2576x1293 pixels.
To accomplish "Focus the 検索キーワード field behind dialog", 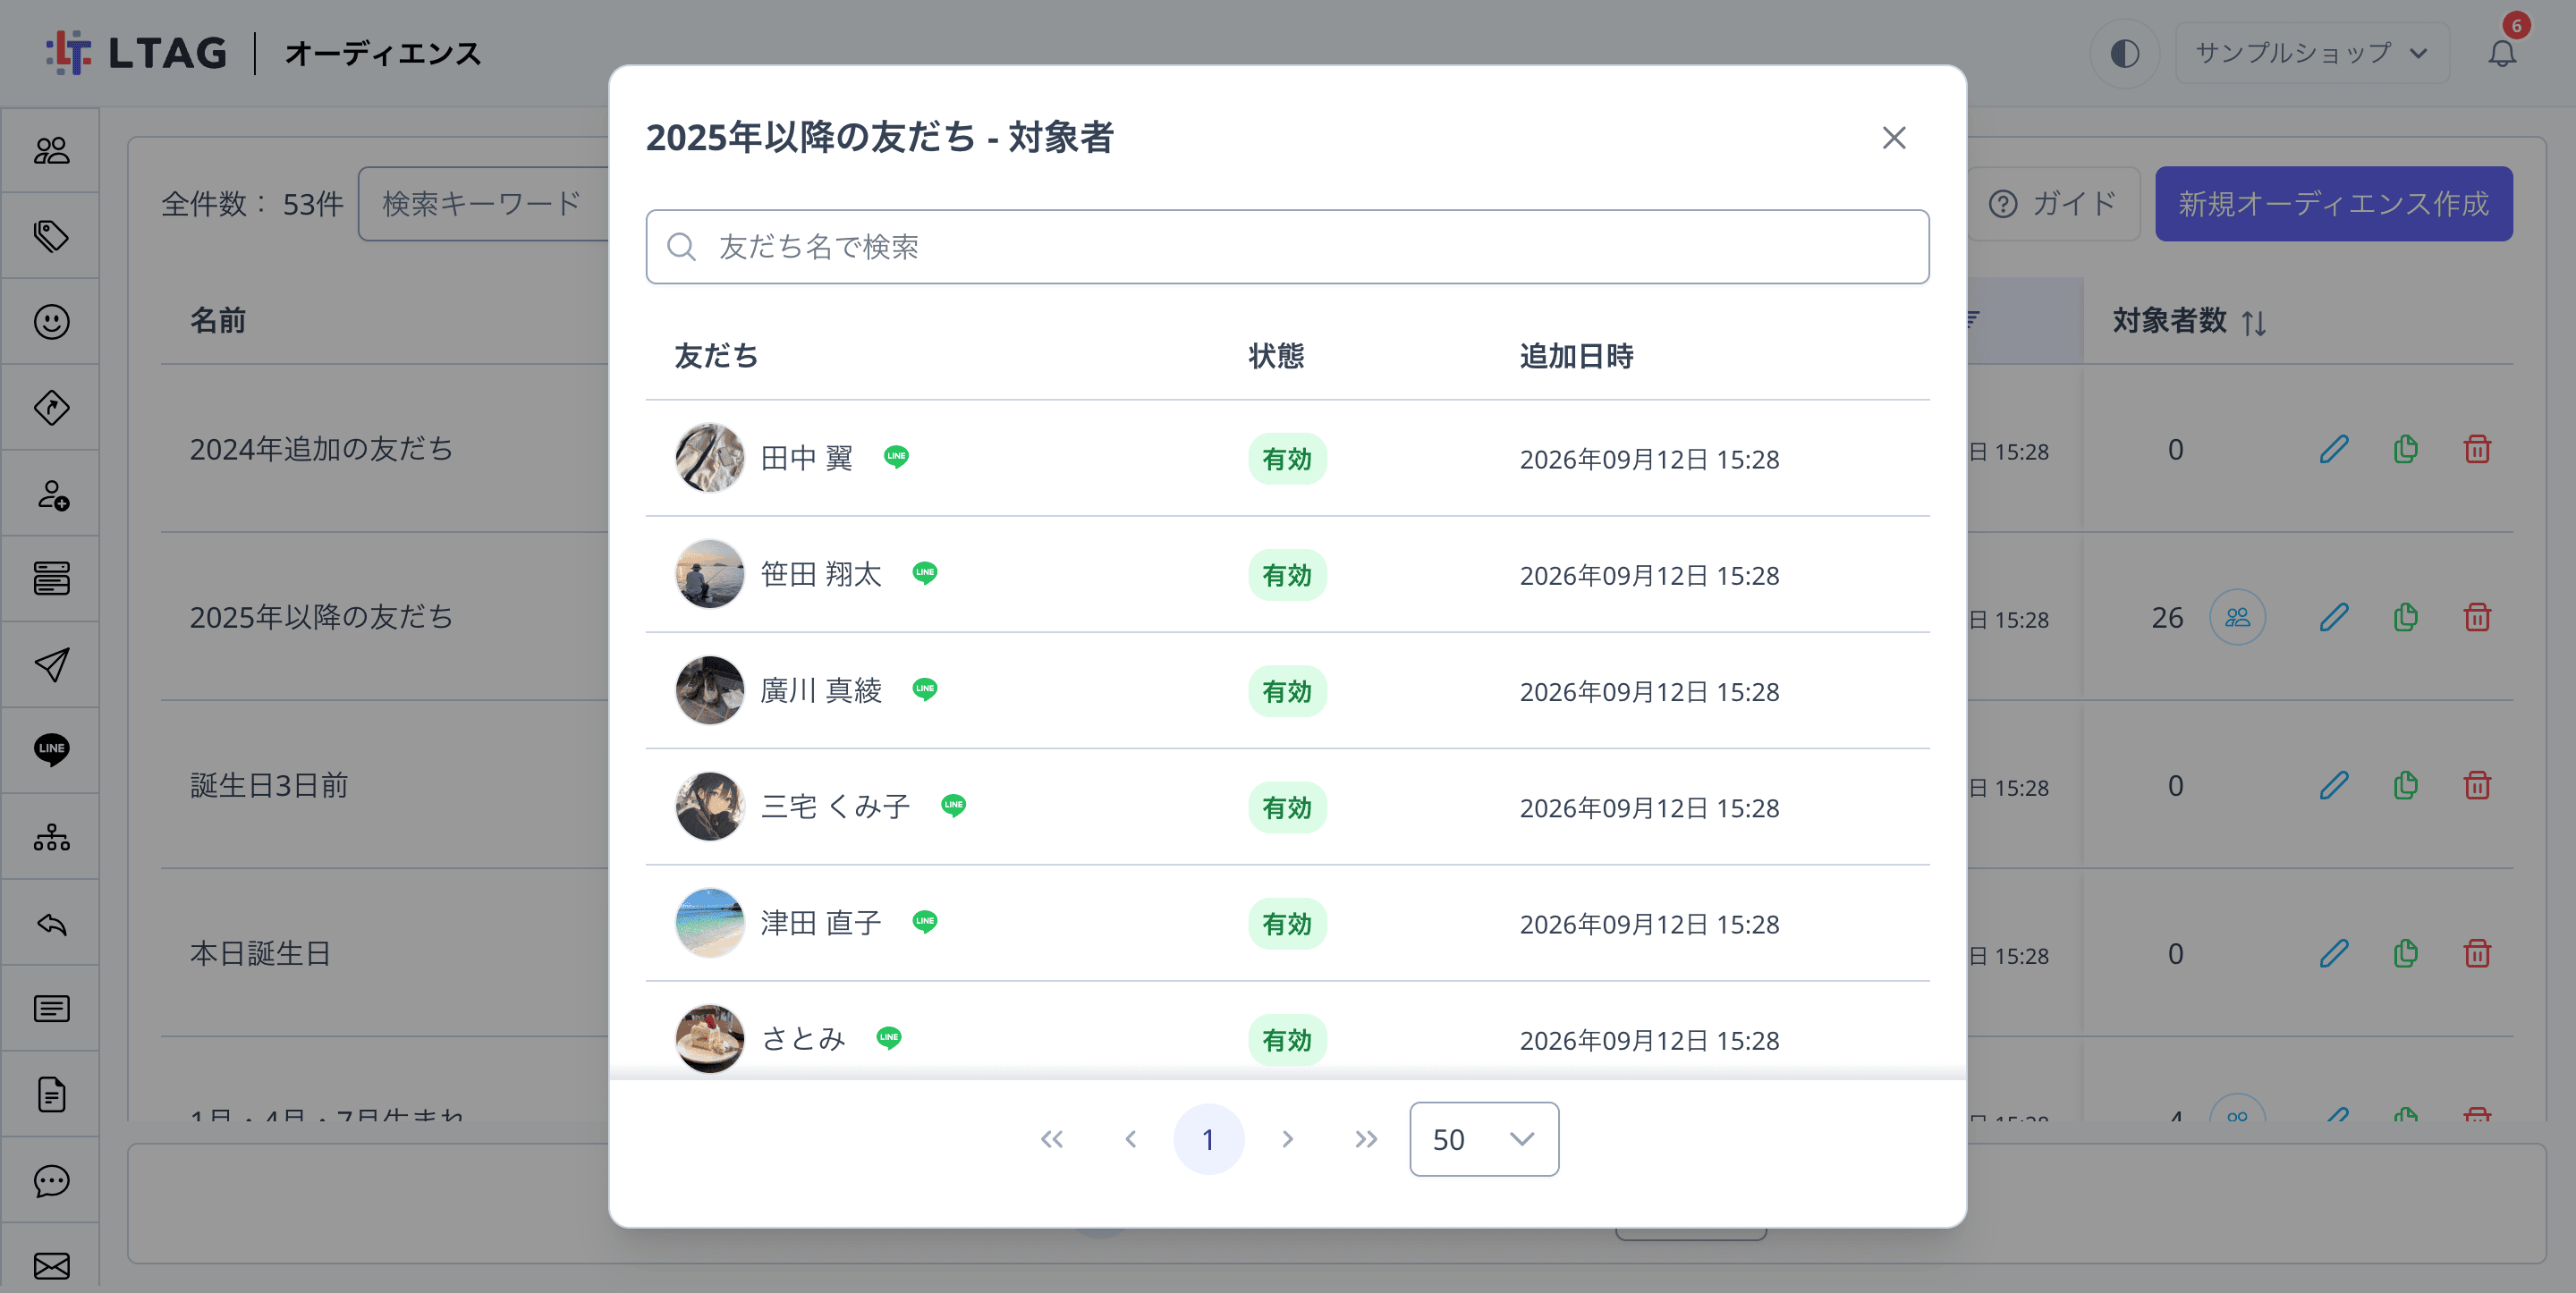I will pos(484,204).
